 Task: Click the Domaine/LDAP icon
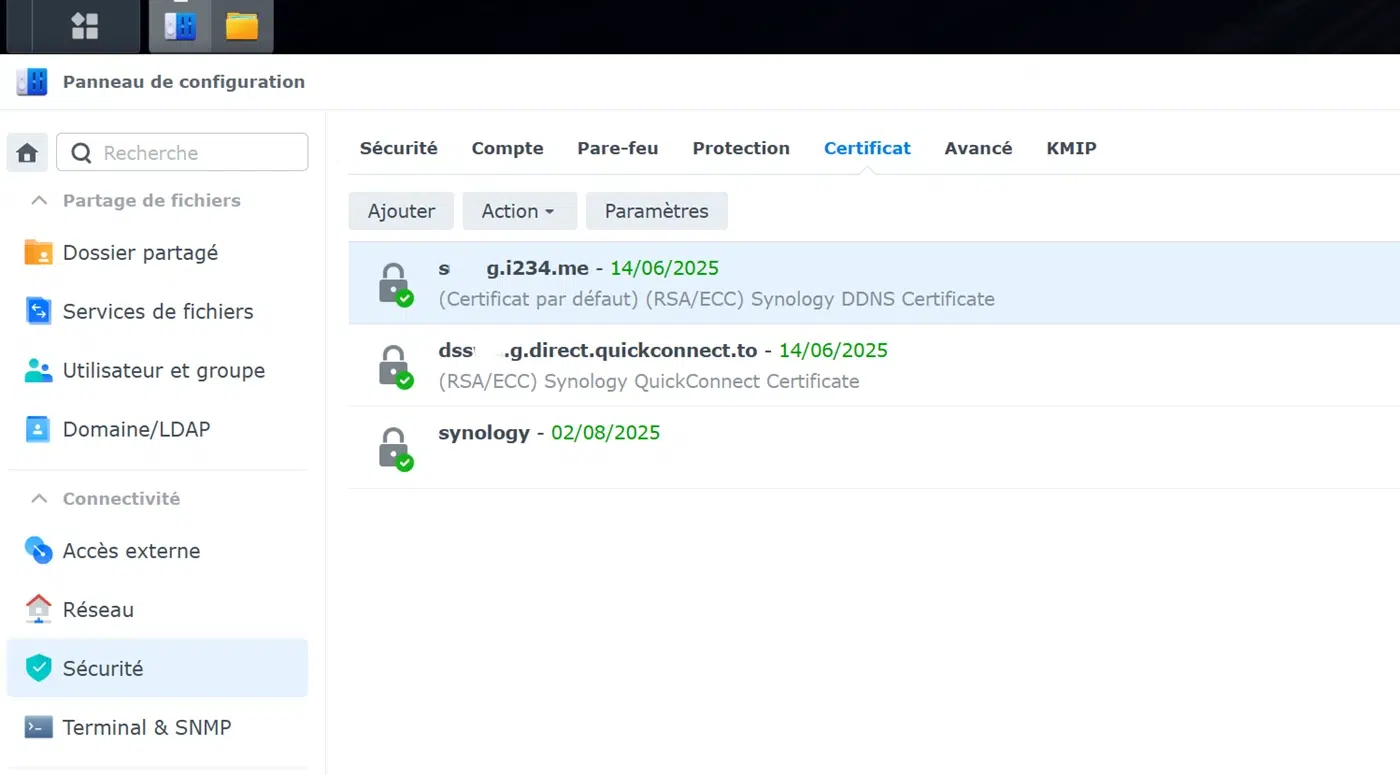[38, 429]
